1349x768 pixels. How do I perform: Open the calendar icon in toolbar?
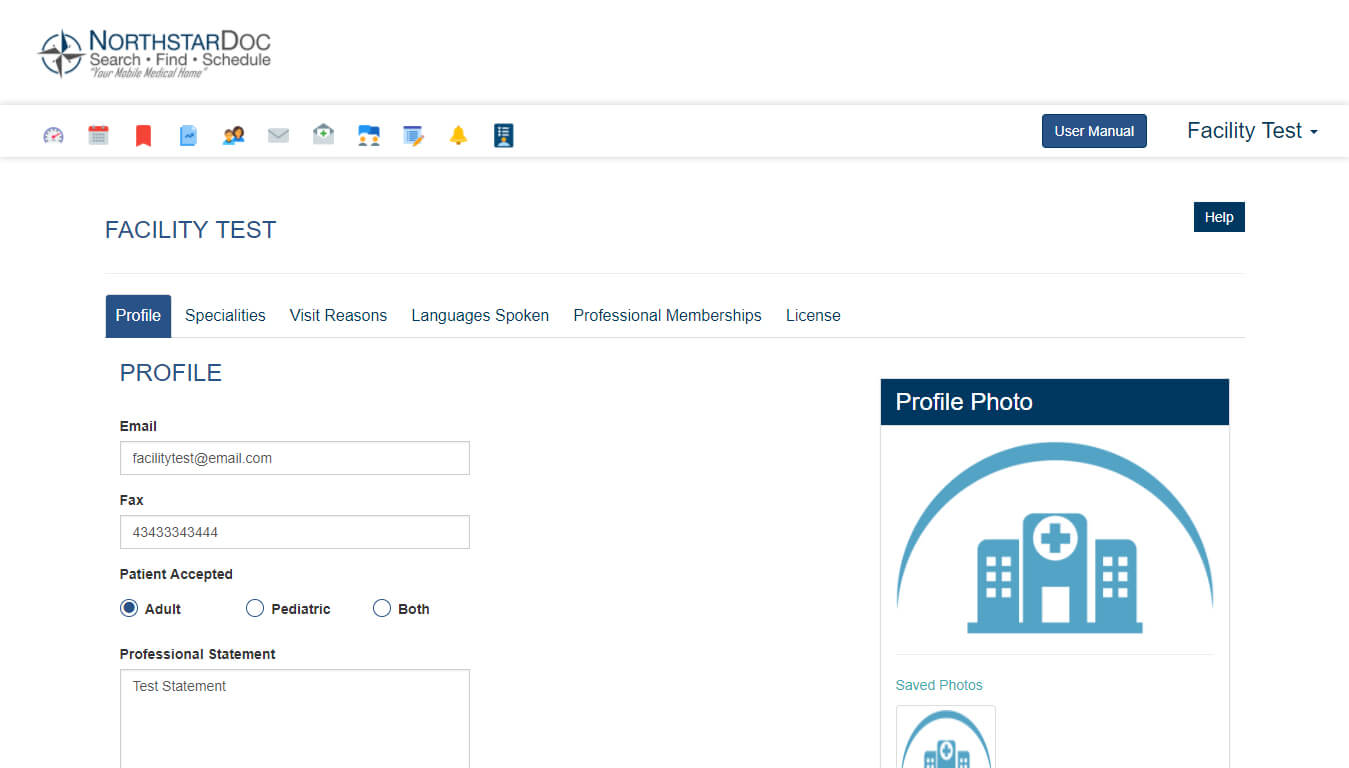point(98,135)
